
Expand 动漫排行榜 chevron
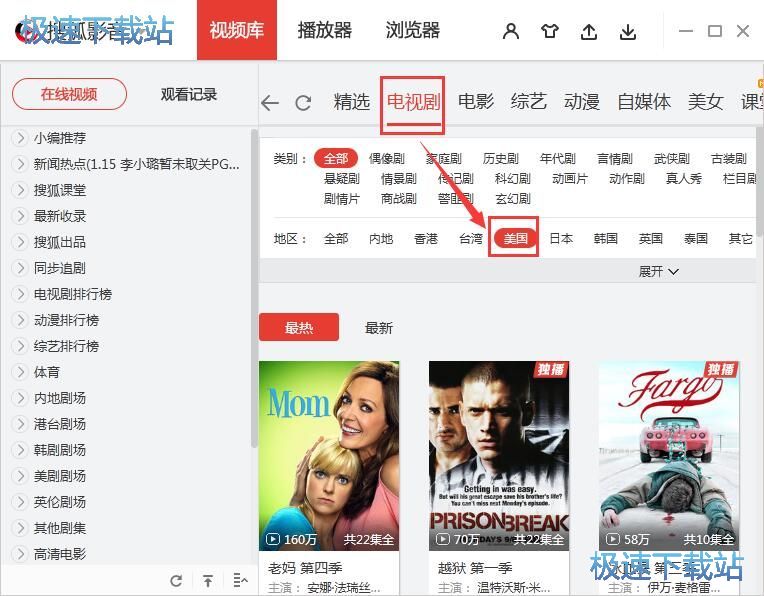pos(20,320)
